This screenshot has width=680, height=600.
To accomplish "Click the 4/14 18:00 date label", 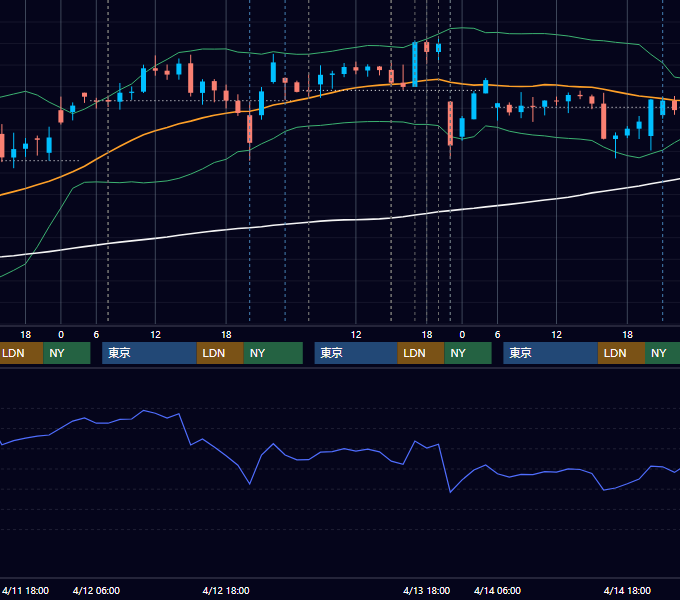I will pos(628,590).
